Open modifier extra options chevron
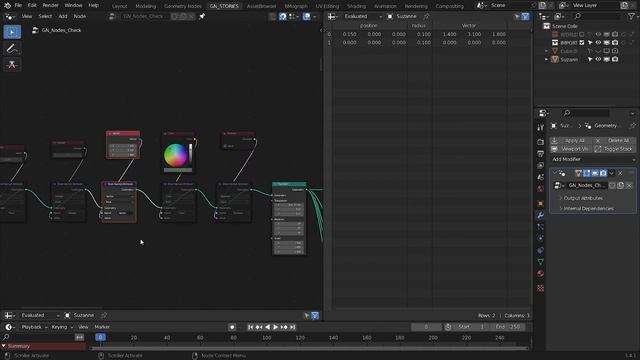This screenshot has width=640, height=360. tap(611, 173)
